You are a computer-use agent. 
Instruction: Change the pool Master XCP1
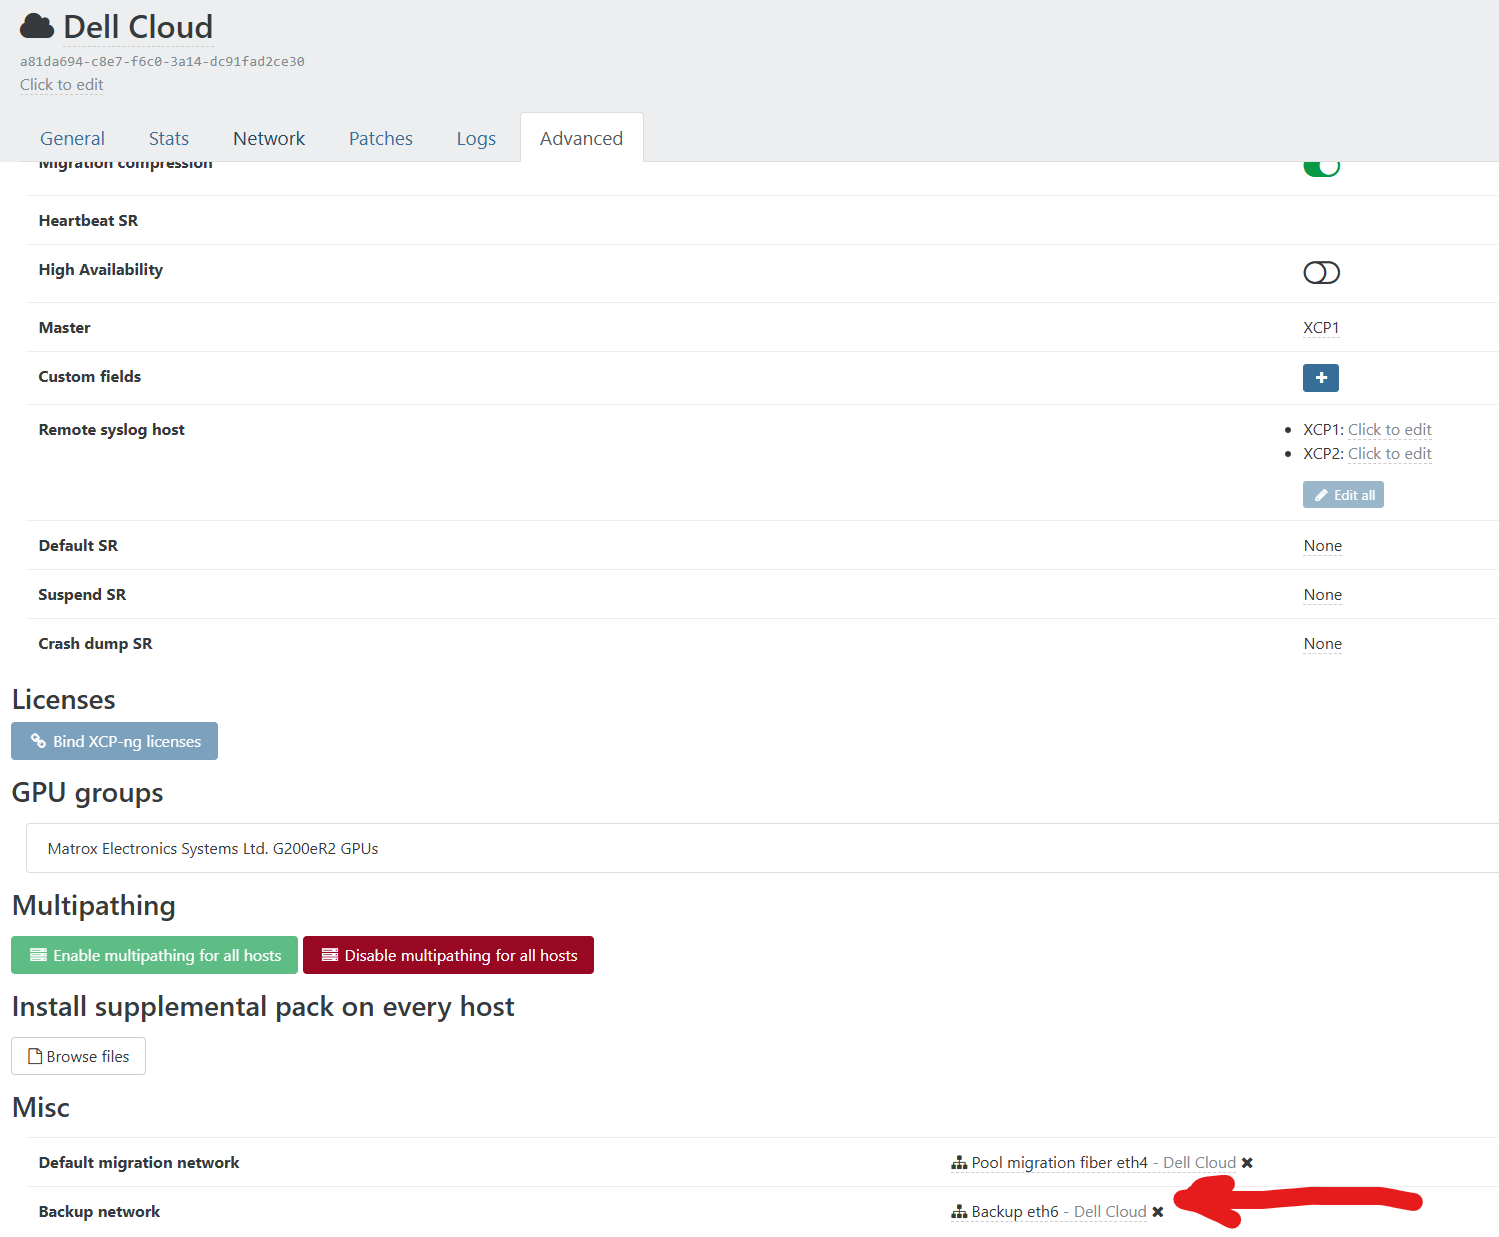1320,328
